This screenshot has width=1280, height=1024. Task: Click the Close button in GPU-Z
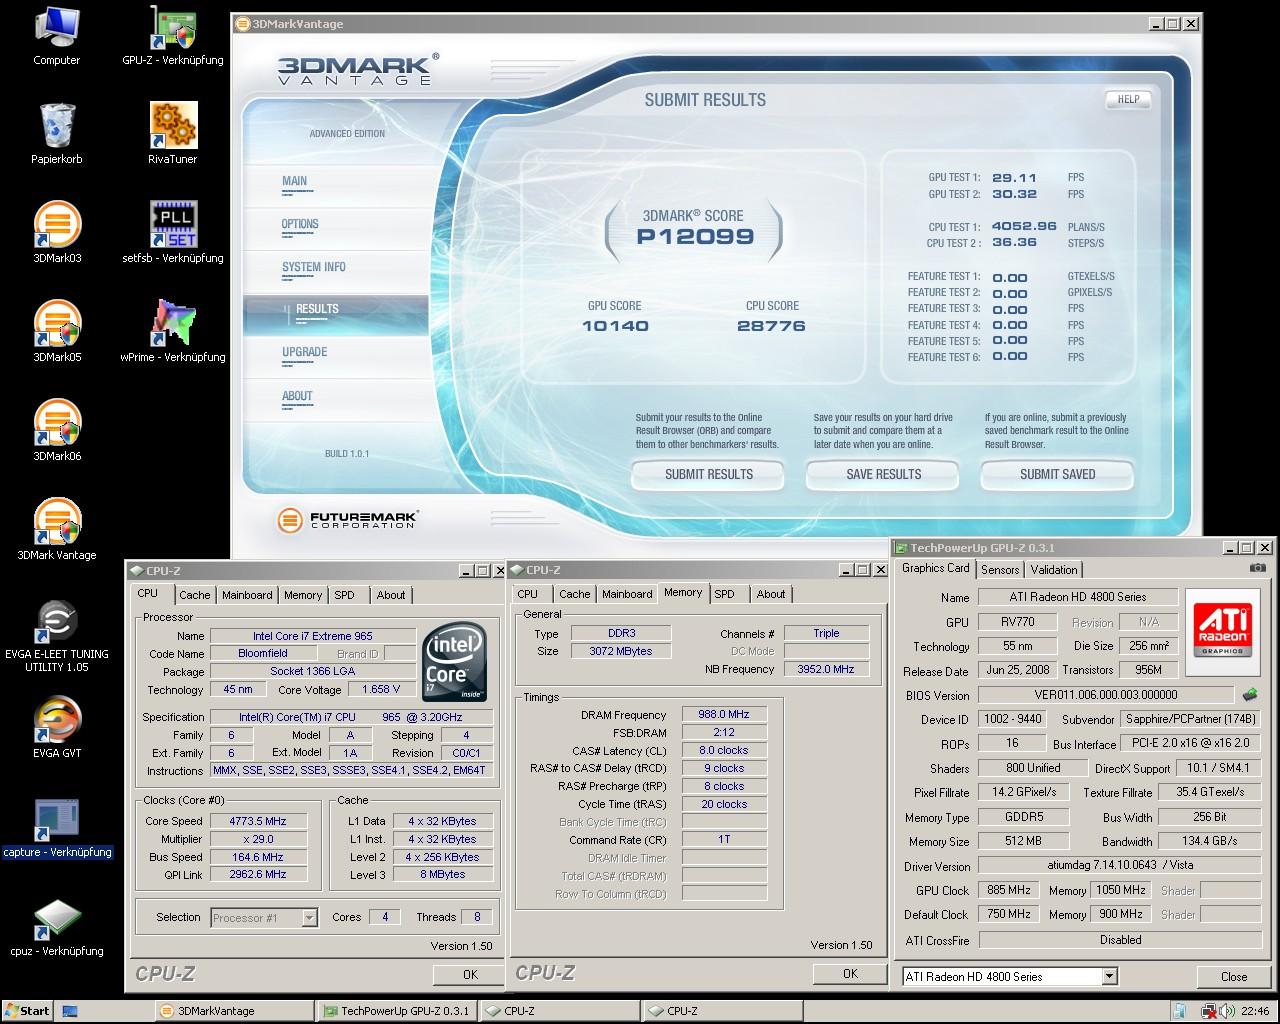(x=1234, y=977)
